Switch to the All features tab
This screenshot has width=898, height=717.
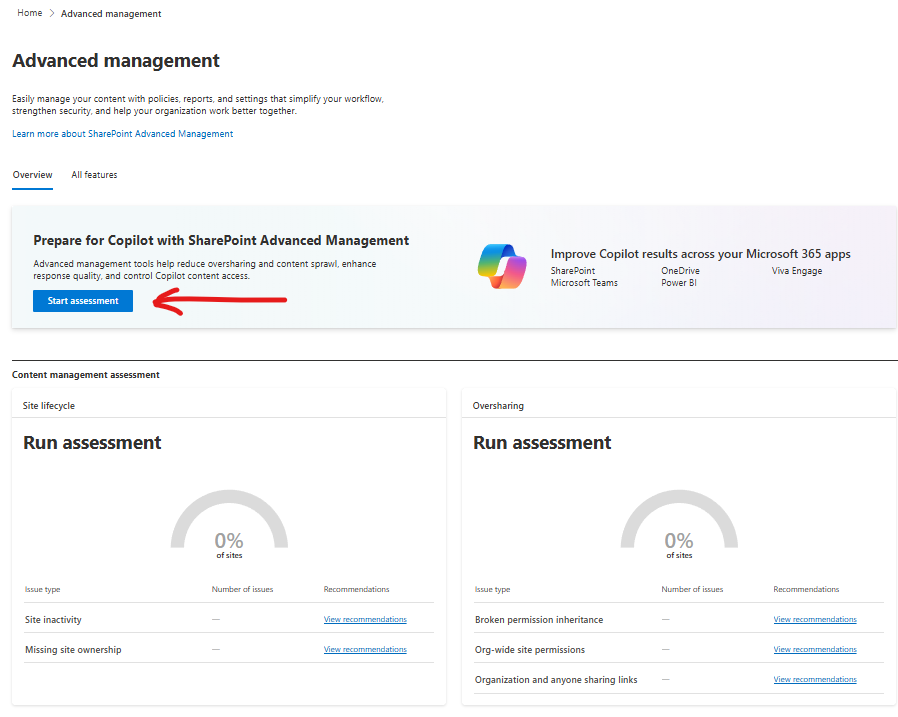[x=94, y=175]
